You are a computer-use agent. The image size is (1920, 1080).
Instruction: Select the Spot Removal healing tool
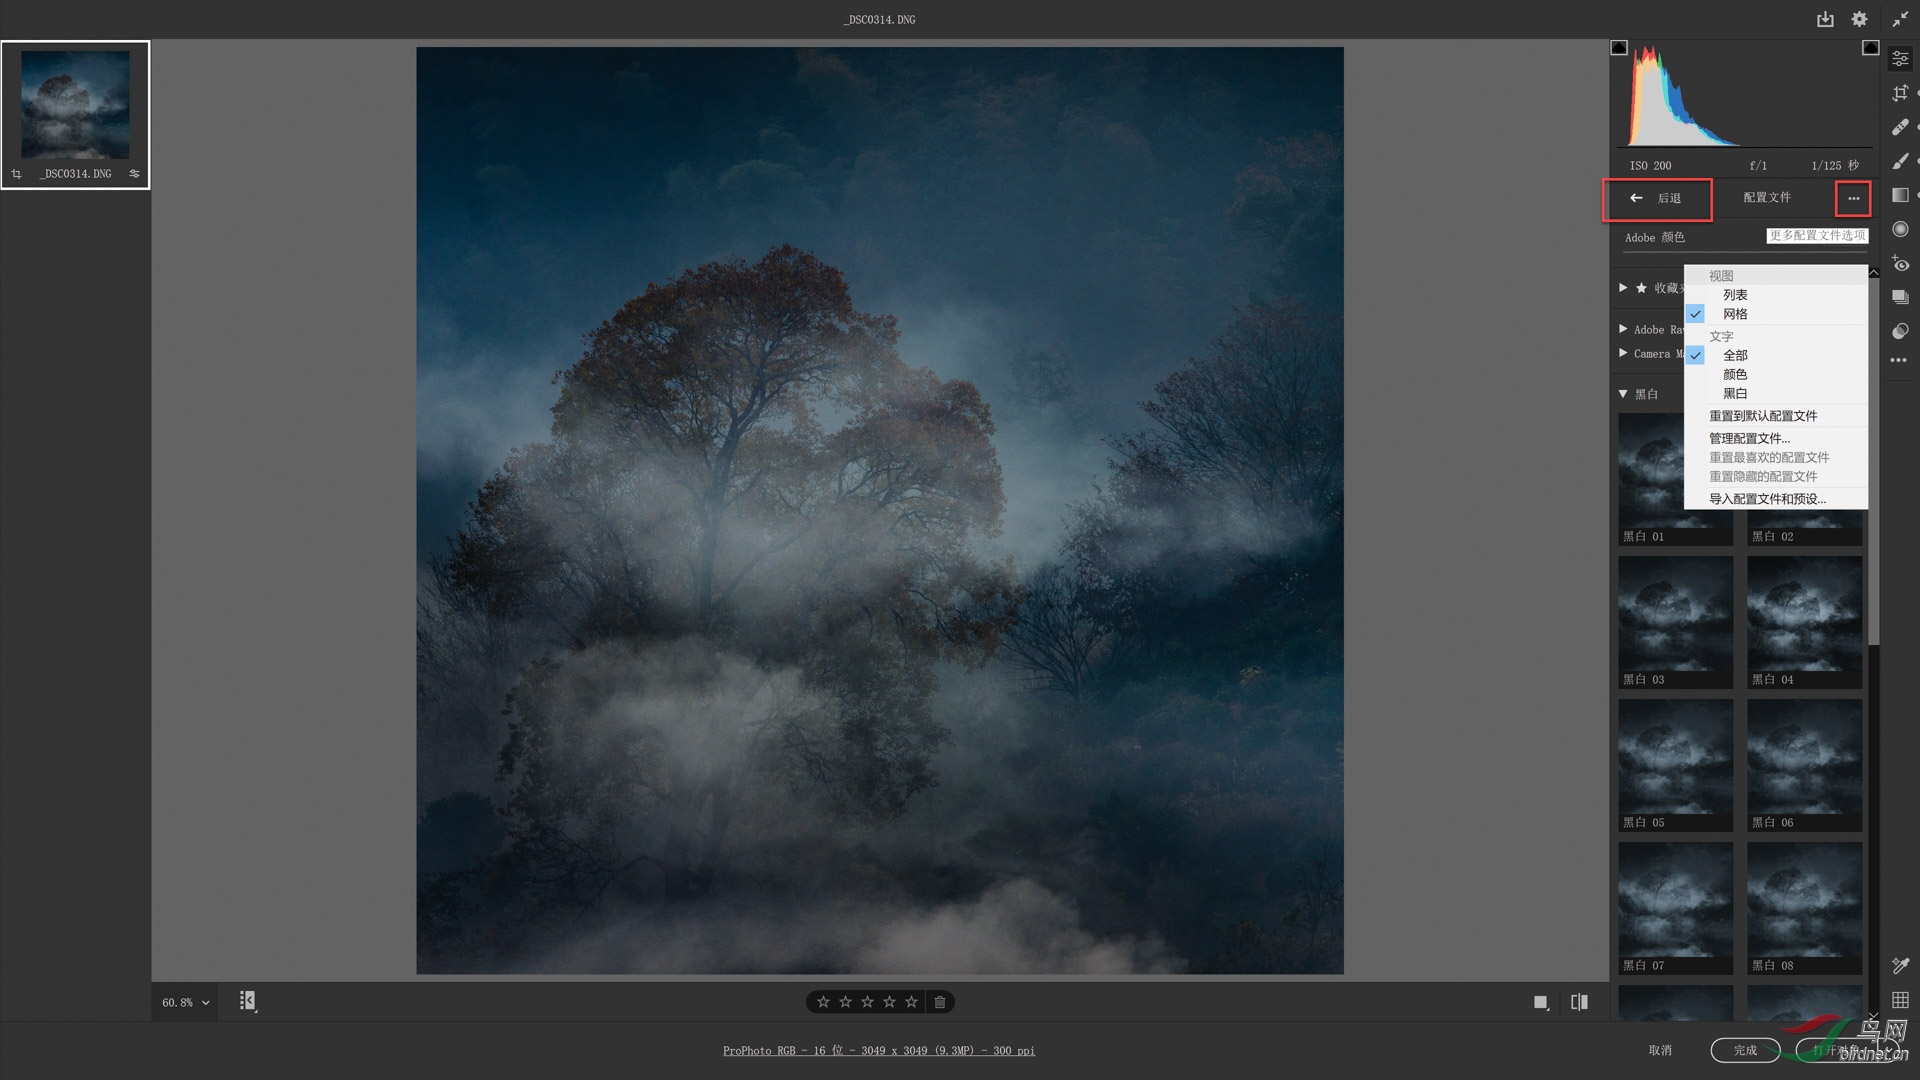point(1900,127)
